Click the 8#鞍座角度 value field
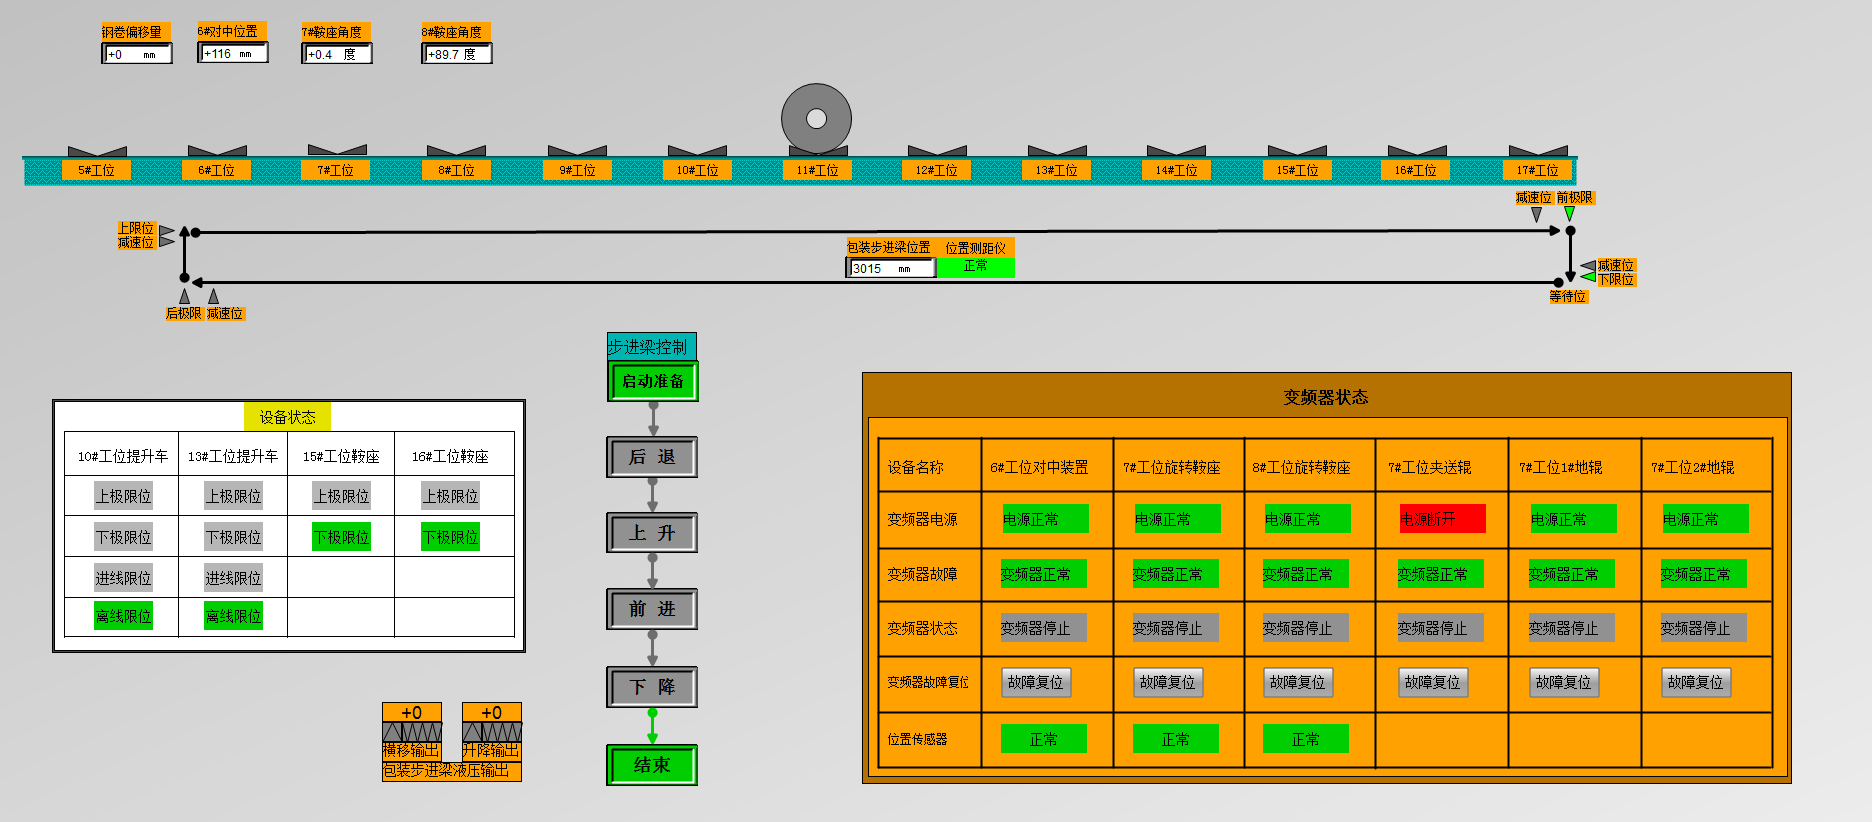 457,54
